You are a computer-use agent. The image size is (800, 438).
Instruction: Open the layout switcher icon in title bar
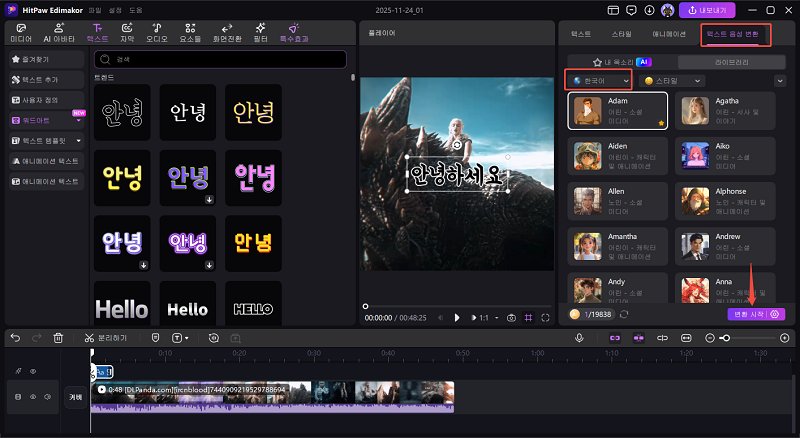613,10
